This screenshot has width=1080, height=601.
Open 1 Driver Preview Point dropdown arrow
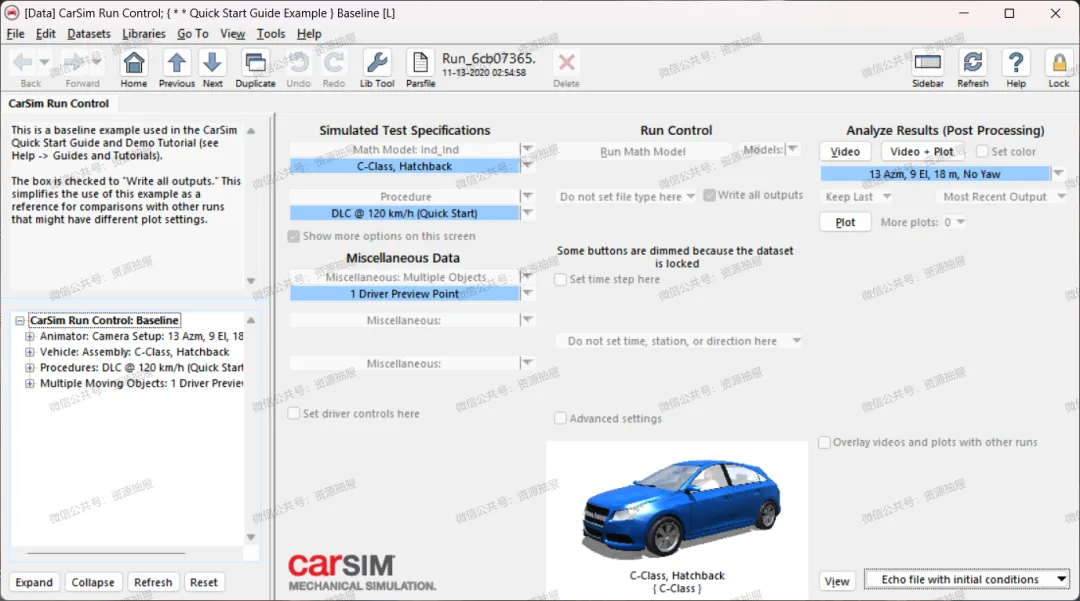point(528,293)
